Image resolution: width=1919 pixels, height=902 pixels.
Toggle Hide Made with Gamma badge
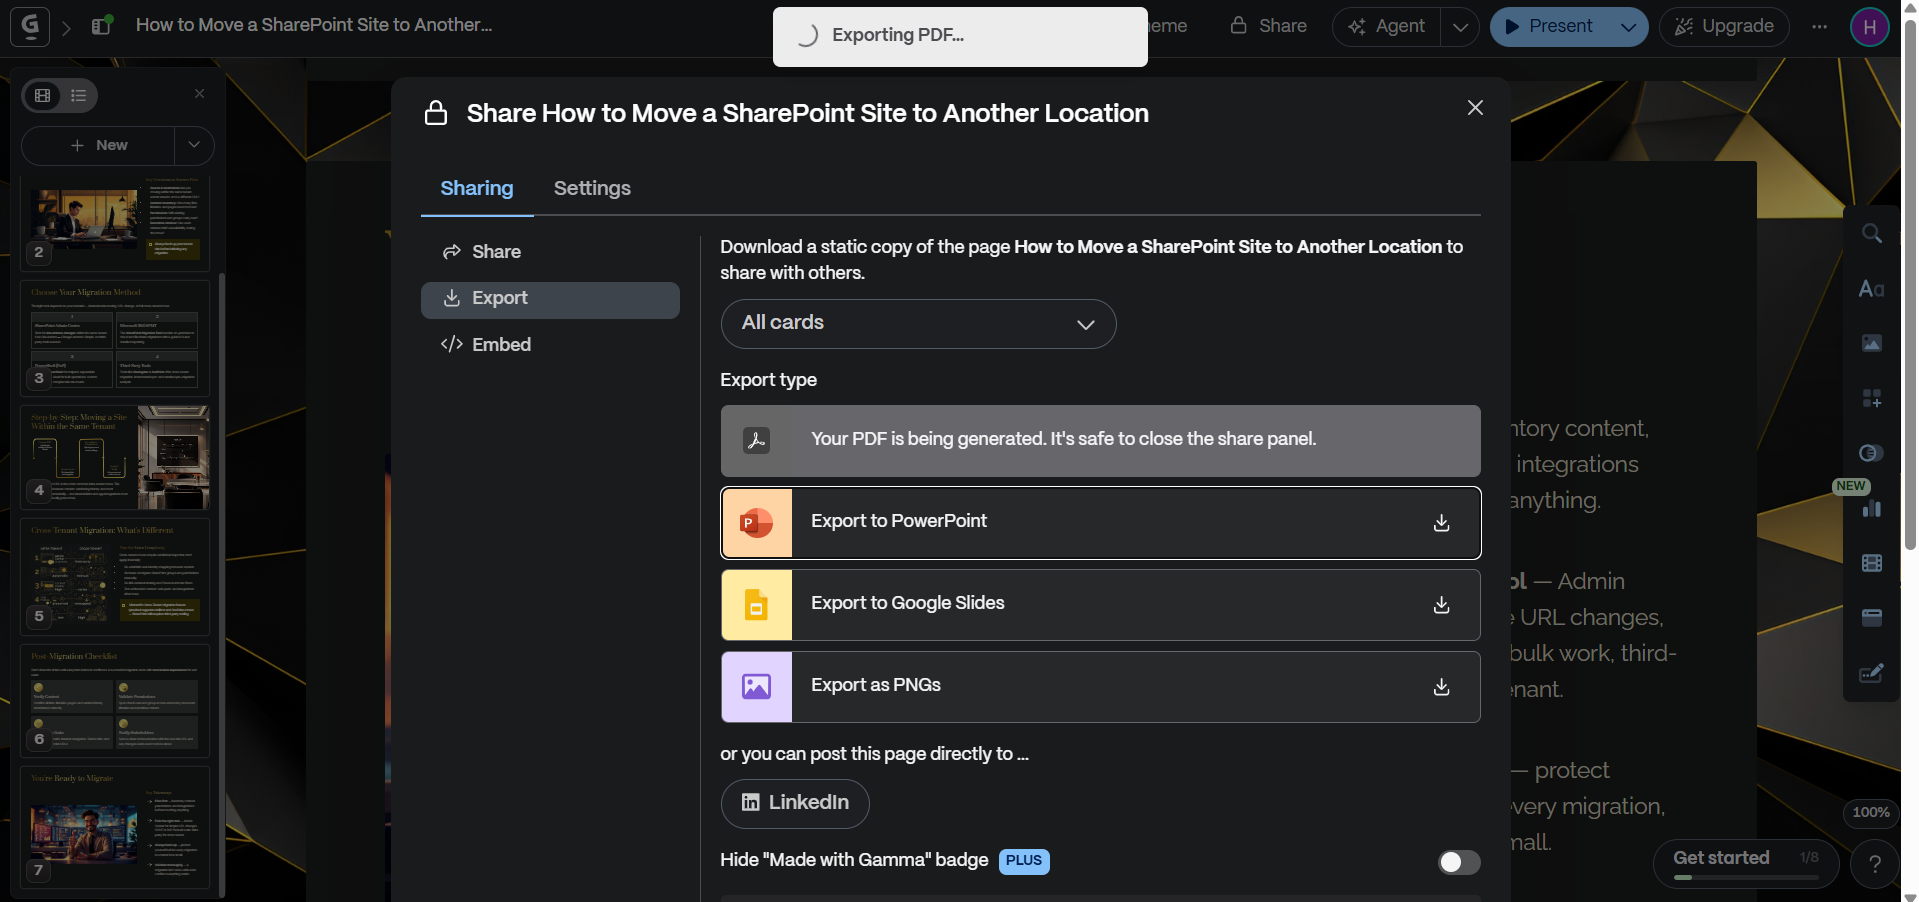[1459, 862]
